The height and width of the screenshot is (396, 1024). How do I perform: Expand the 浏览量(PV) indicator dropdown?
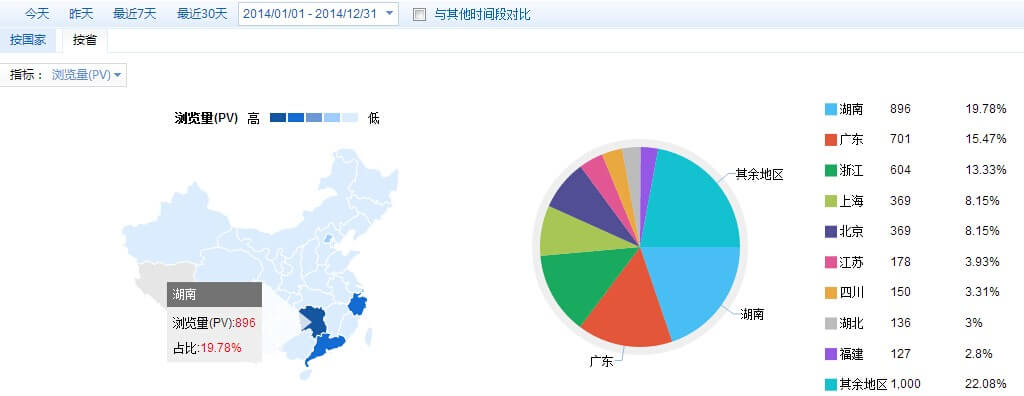86,75
